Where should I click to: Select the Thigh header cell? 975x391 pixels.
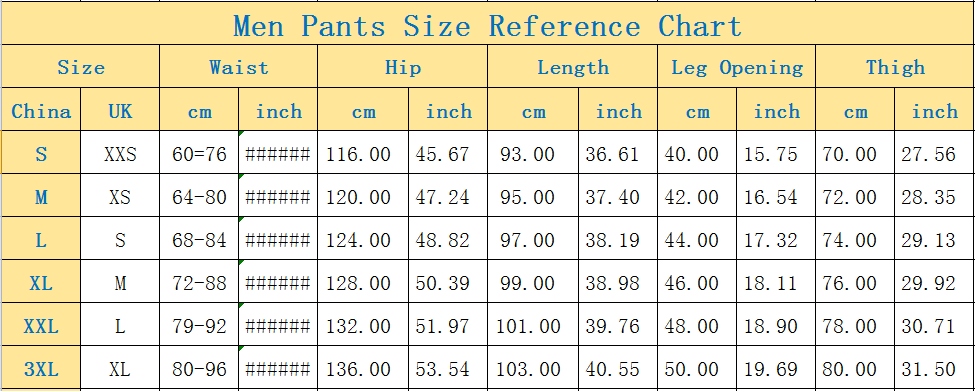895,66
